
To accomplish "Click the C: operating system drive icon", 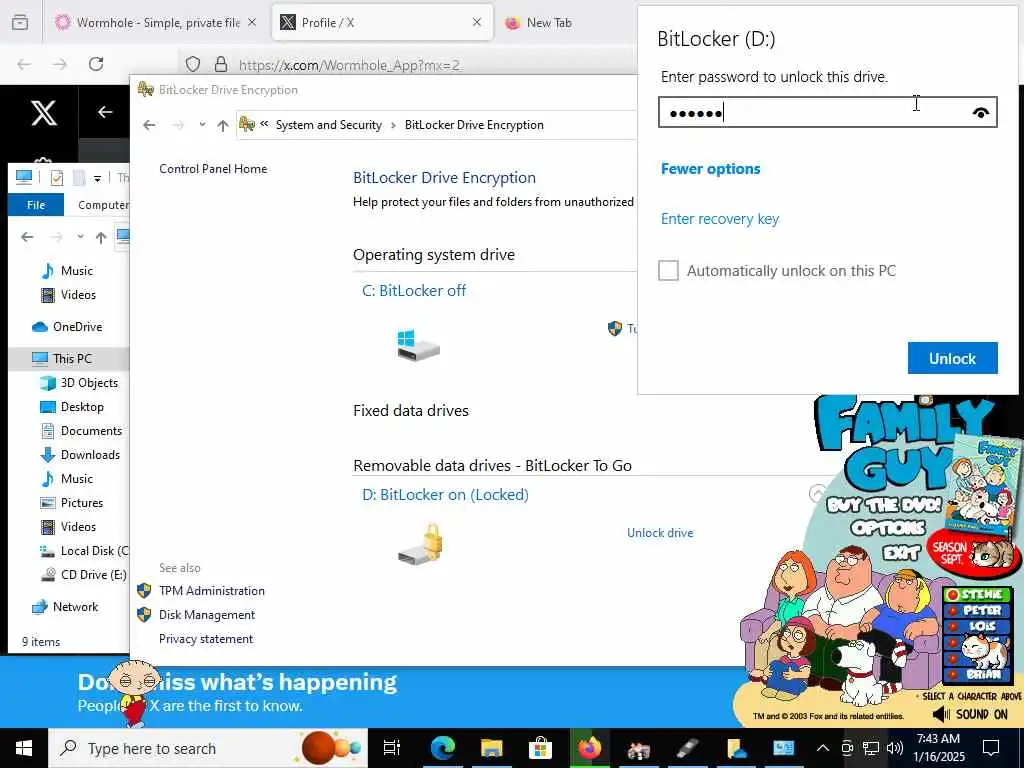I will click(418, 345).
